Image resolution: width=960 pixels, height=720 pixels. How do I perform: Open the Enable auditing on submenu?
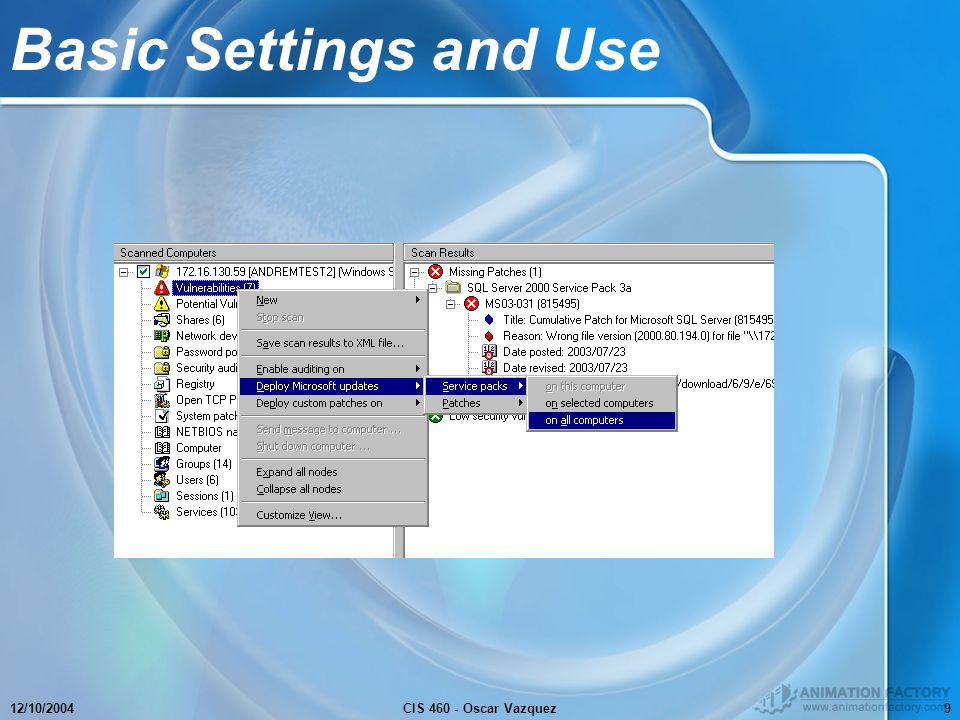coord(332,369)
